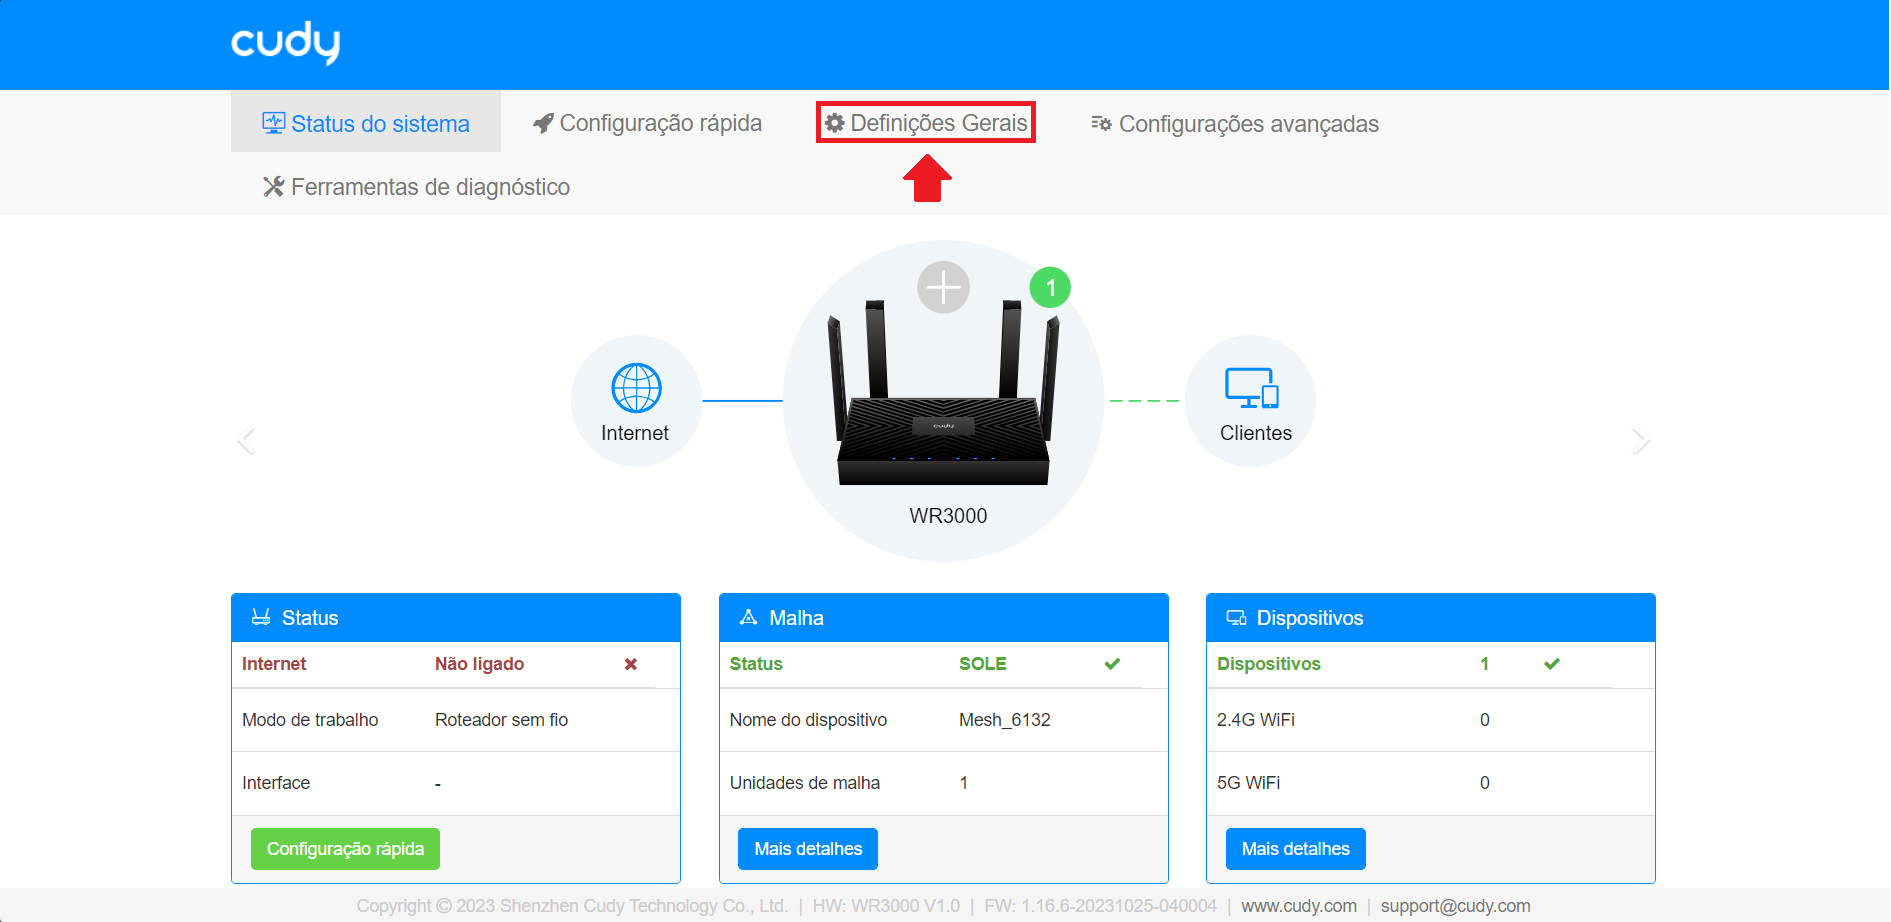The width and height of the screenshot is (1891, 922).
Task: Click Mais detalhes in Malha panel
Action: 808,849
